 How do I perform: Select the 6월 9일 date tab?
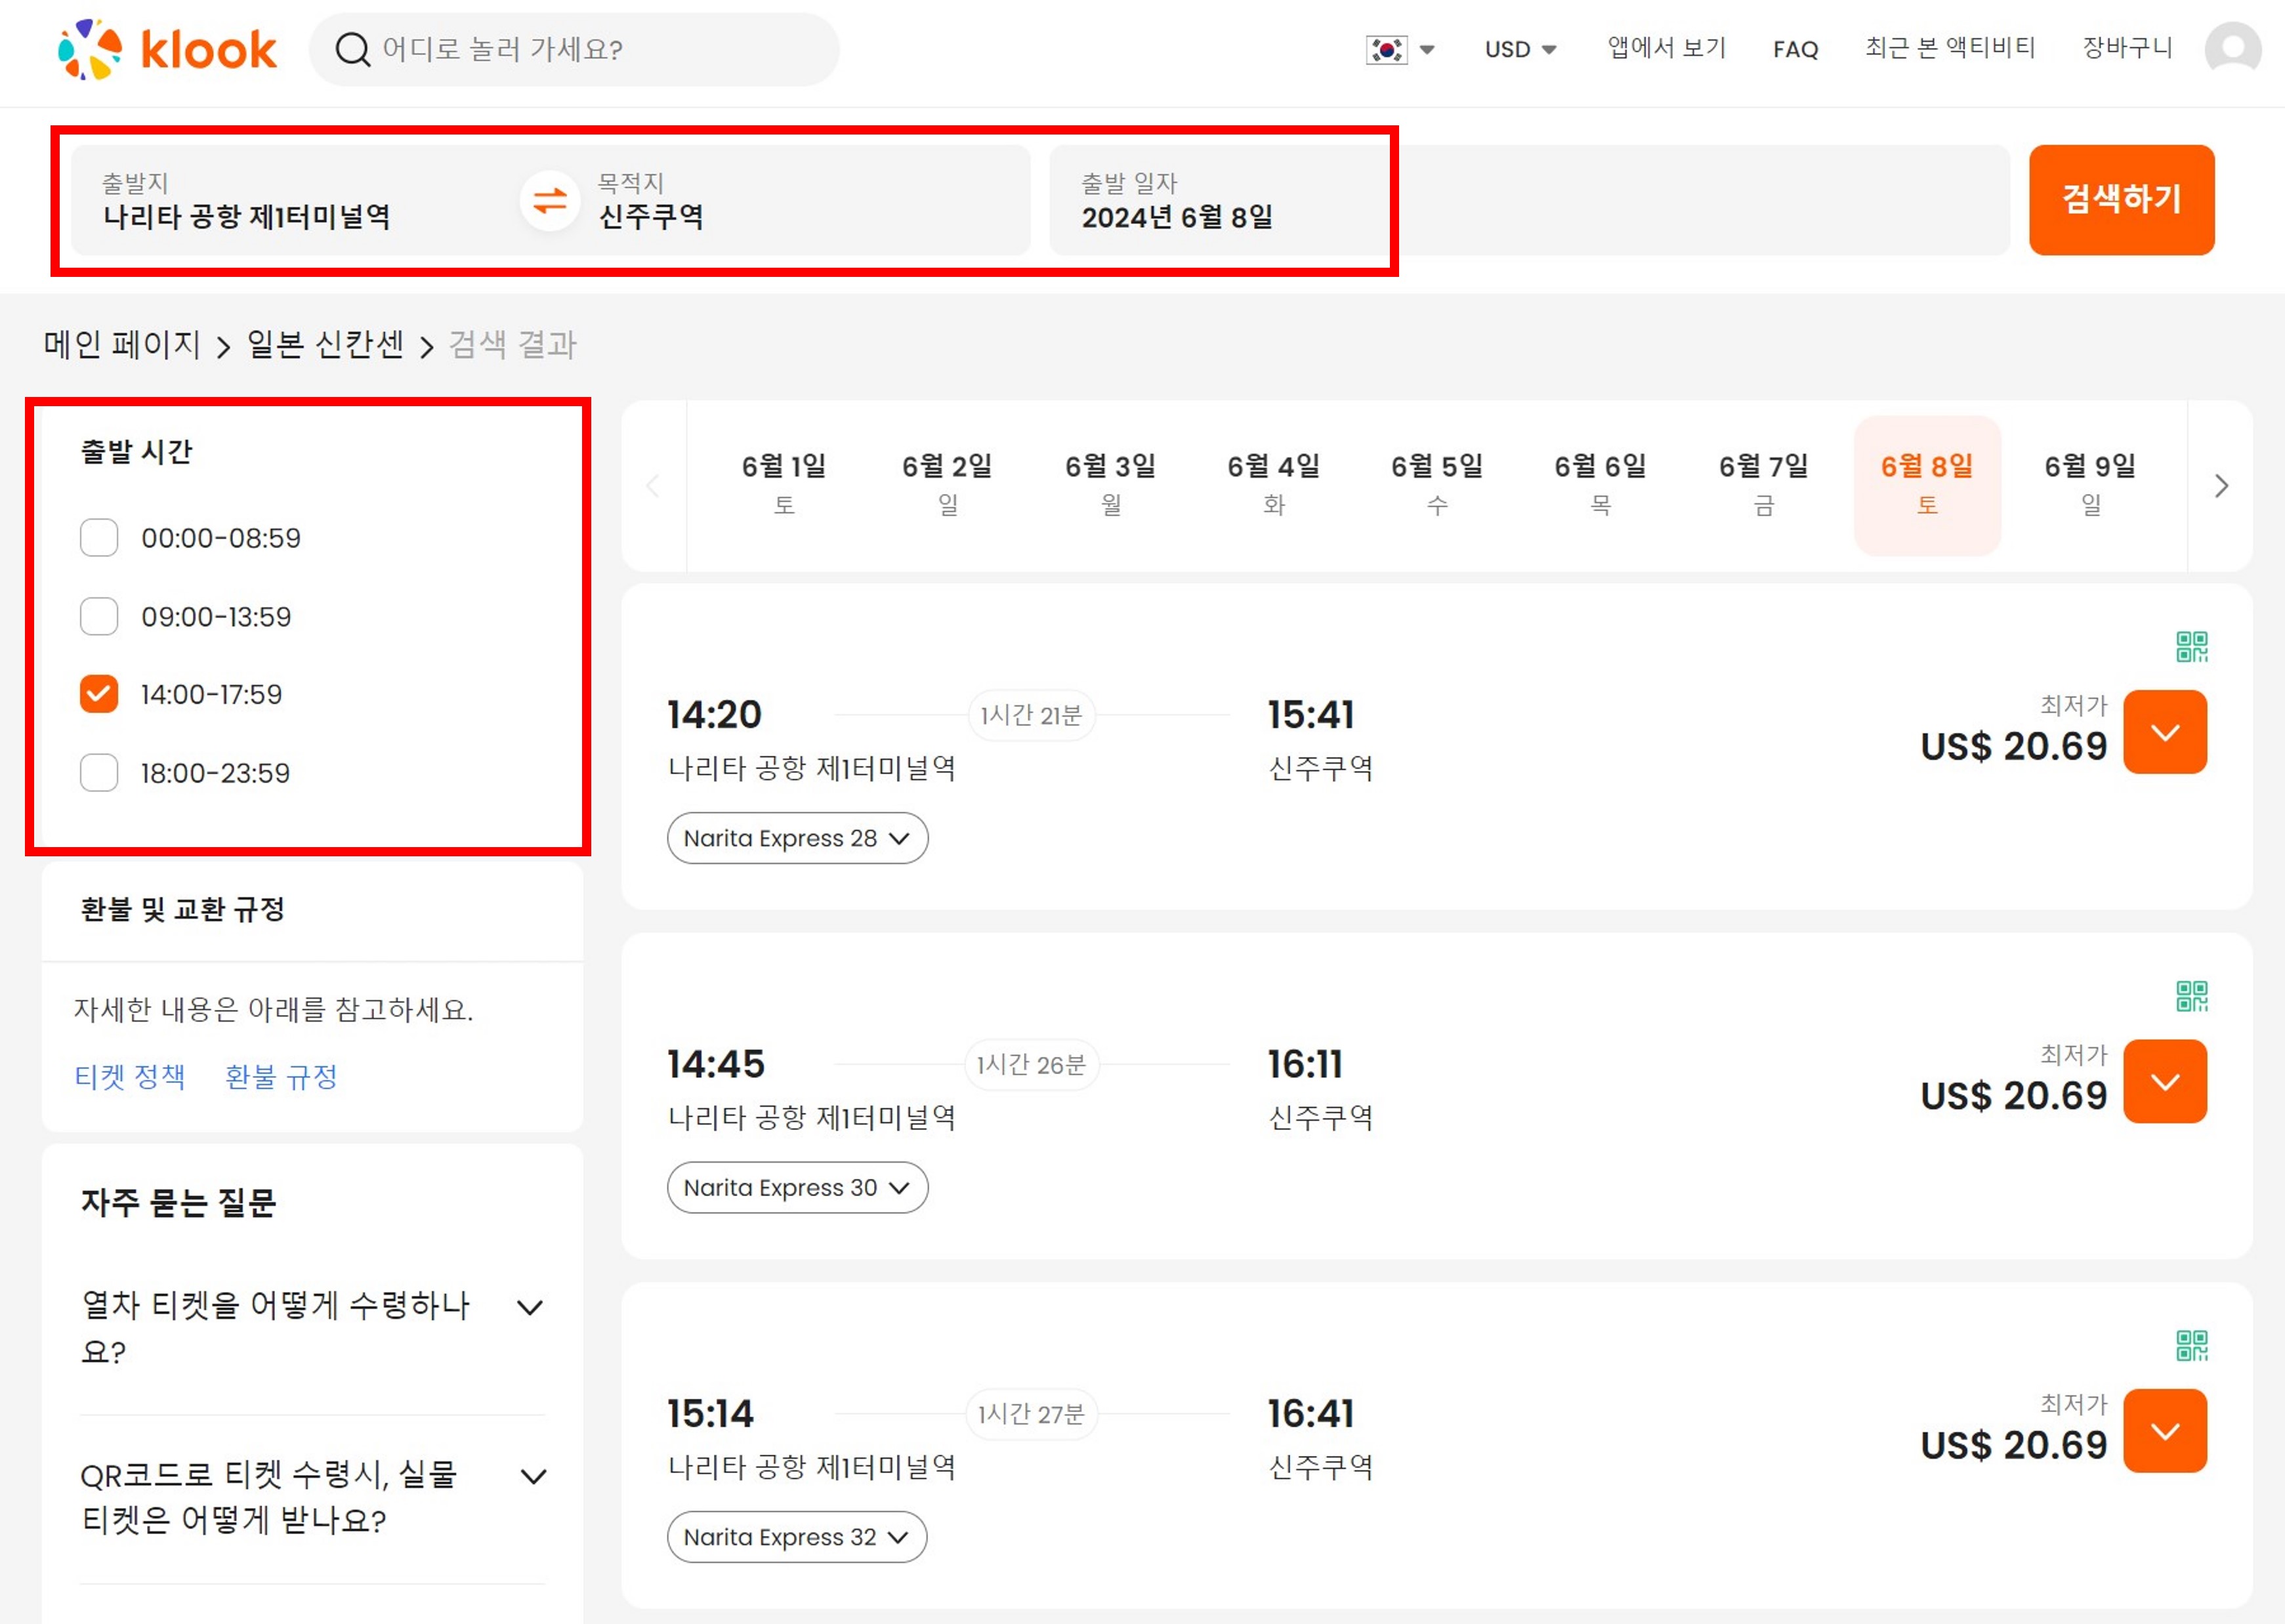tap(2089, 485)
